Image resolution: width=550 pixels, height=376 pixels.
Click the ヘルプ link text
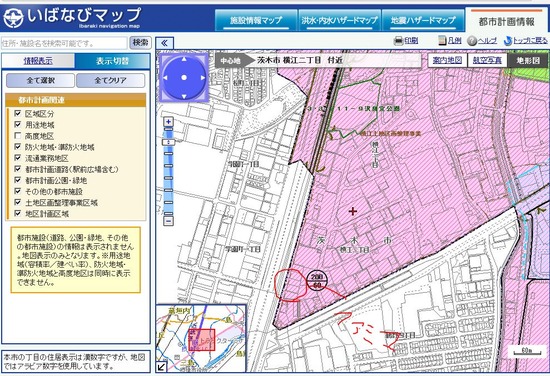click(x=487, y=41)
